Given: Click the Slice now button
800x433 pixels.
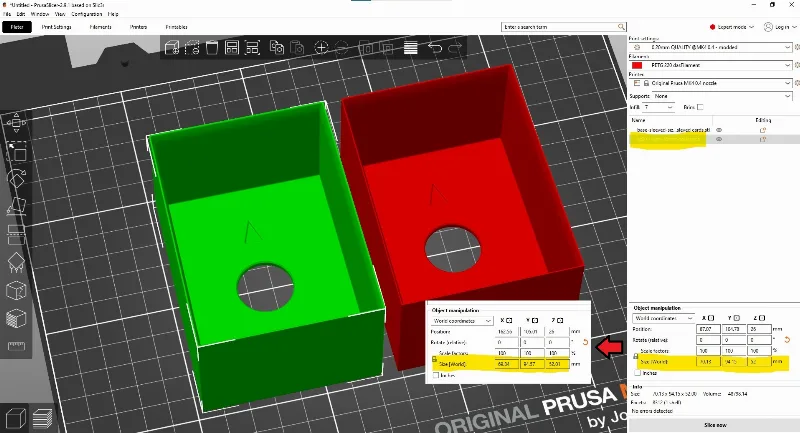Looking at the screenshot, I should 714,425.
